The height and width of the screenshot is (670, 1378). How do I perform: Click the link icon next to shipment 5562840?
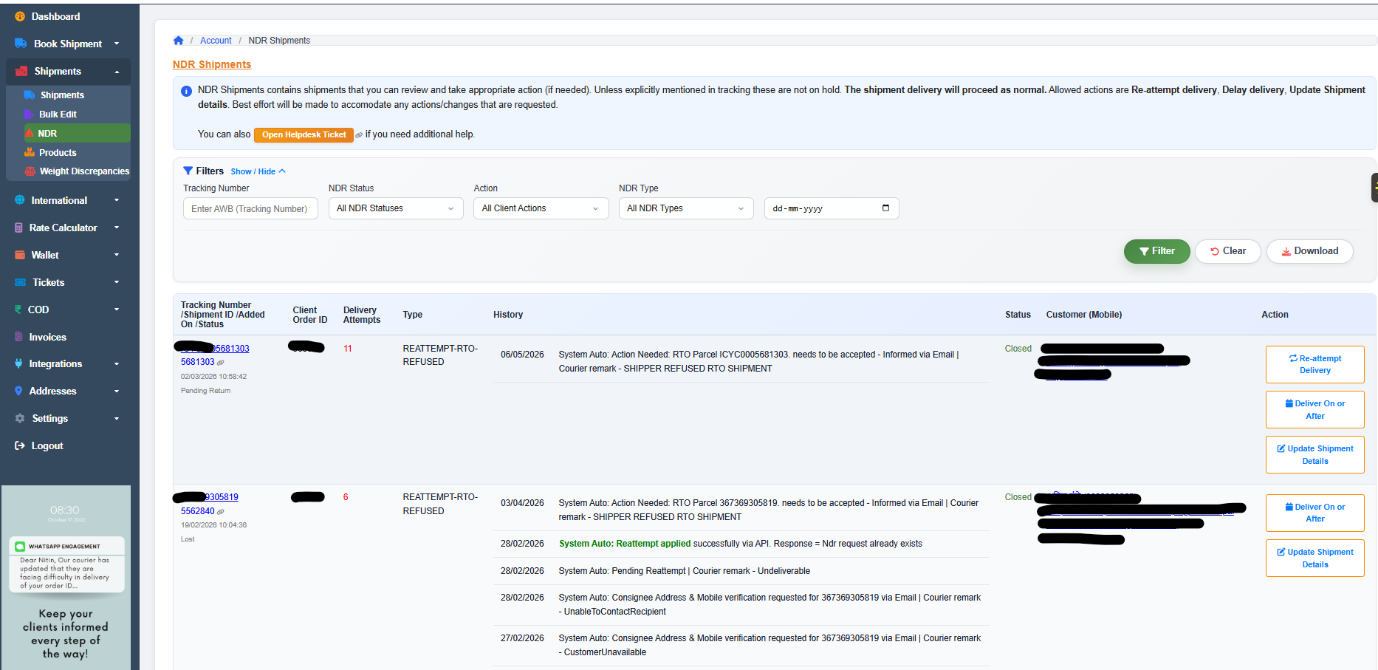click(221, 511)
